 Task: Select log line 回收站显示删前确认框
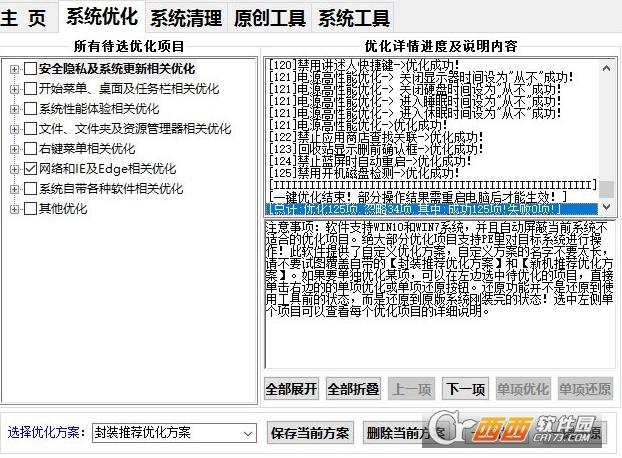click(x=376, y=149)
